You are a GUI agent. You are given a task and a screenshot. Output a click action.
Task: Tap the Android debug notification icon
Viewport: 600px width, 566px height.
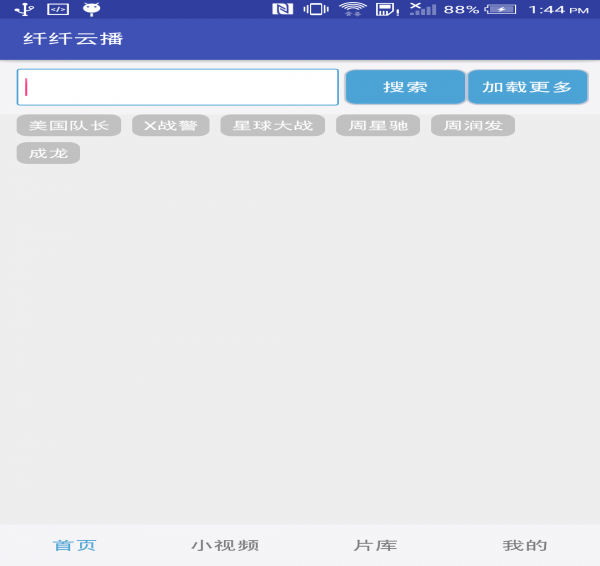point(91,9)
